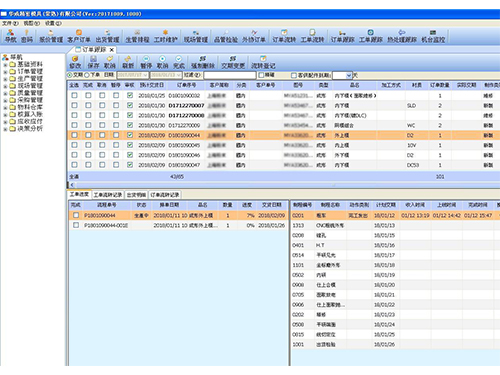Click the 保存 save icon
The image size is (500, 375).
(x=93, y=62)
